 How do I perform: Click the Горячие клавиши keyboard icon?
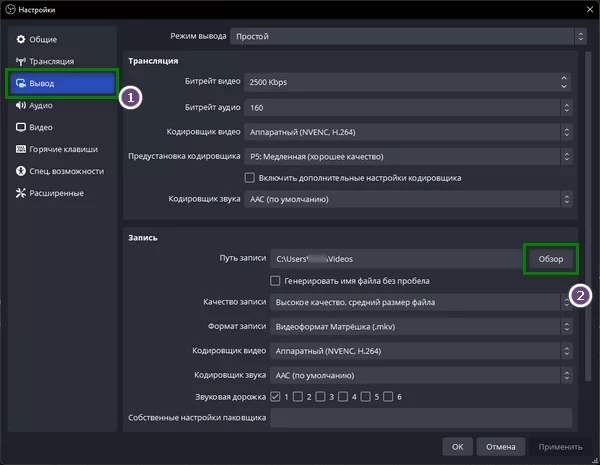point(21,149)
